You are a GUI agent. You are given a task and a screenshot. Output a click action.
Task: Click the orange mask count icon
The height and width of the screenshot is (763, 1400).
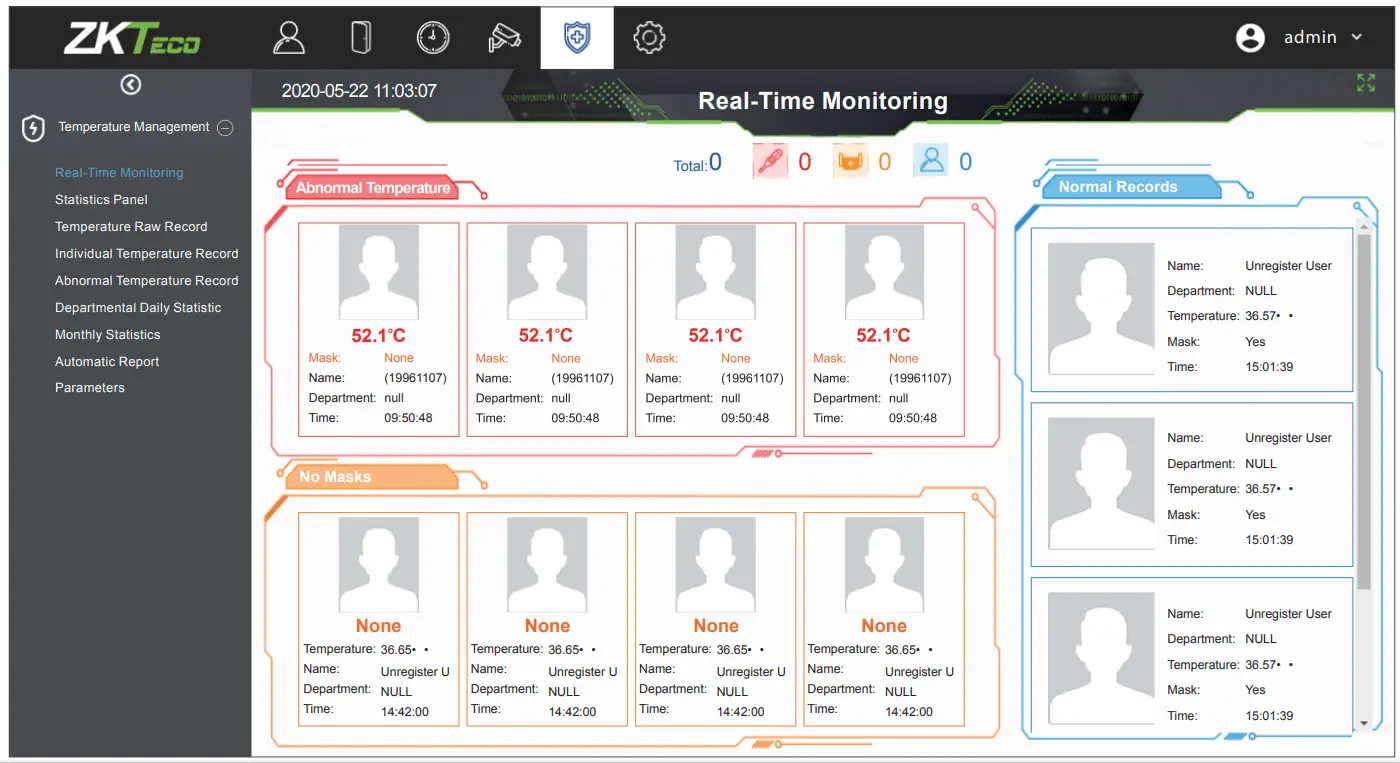851,162
